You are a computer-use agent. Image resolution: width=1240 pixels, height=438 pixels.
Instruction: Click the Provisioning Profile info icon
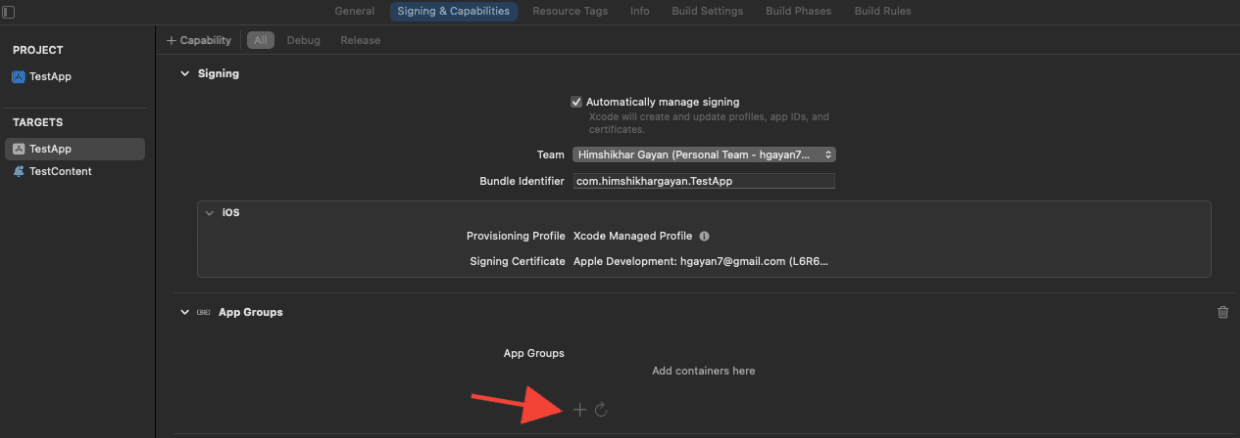(x=704, y=237)
